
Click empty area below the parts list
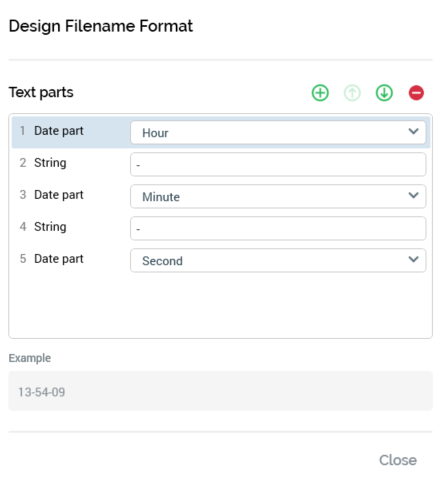pos(220,305)
